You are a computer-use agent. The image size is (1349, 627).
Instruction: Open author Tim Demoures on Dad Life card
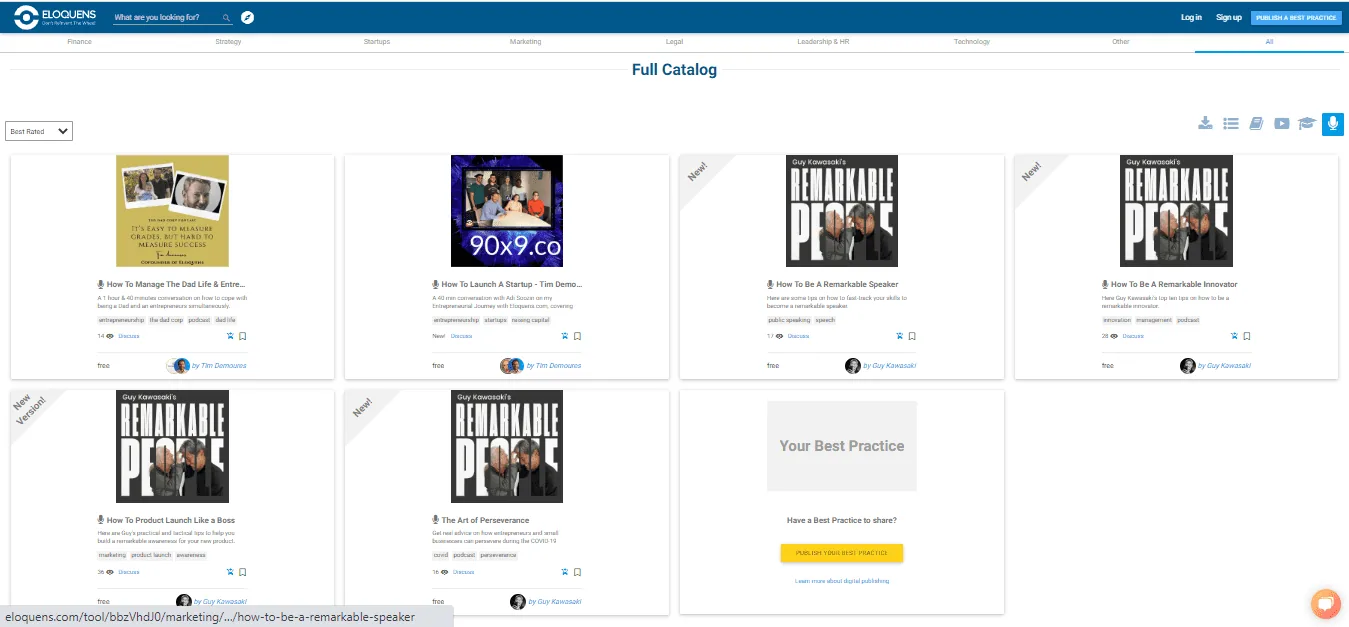pyautogui.click(x=217, y=366)
